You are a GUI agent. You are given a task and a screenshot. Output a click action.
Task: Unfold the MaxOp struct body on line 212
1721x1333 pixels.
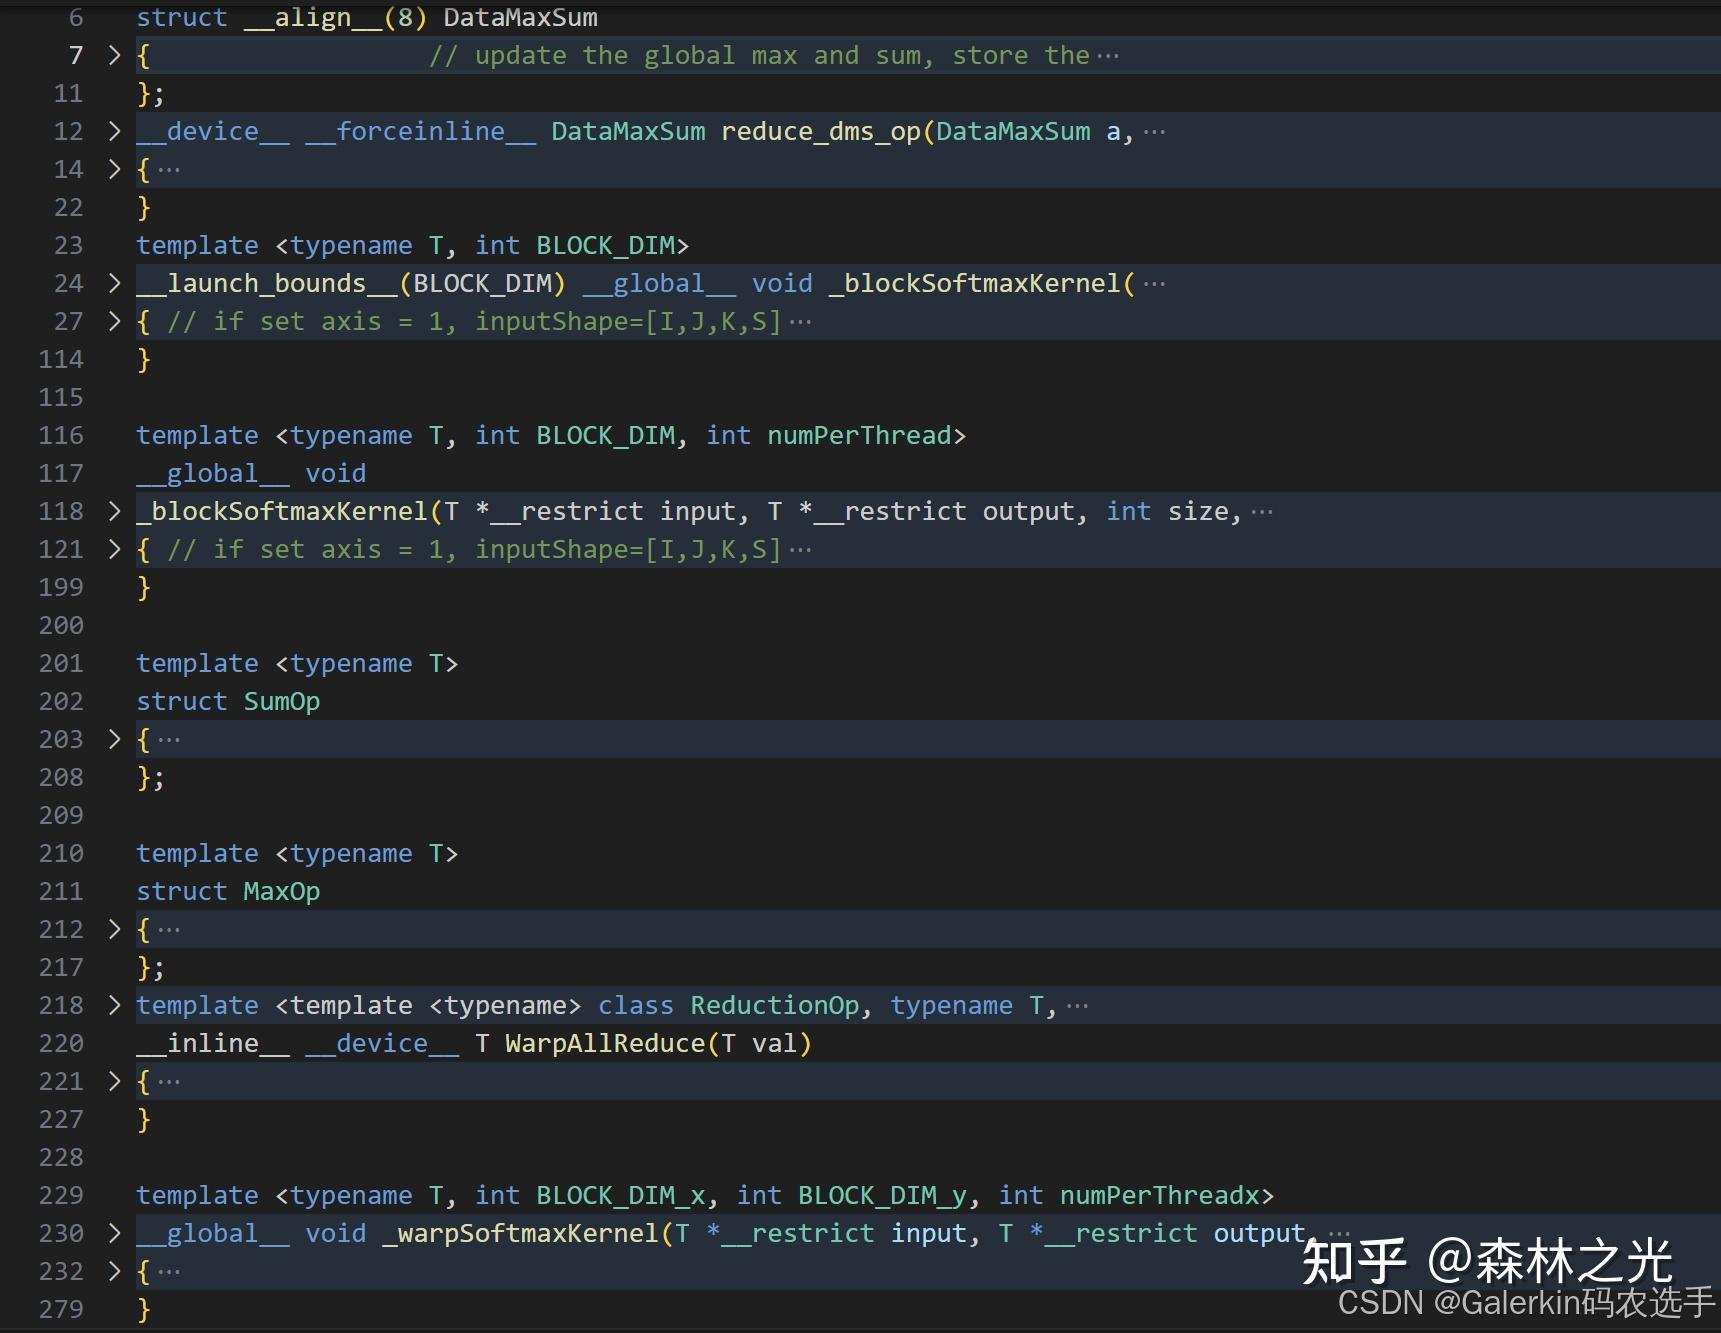click(113, 929)
